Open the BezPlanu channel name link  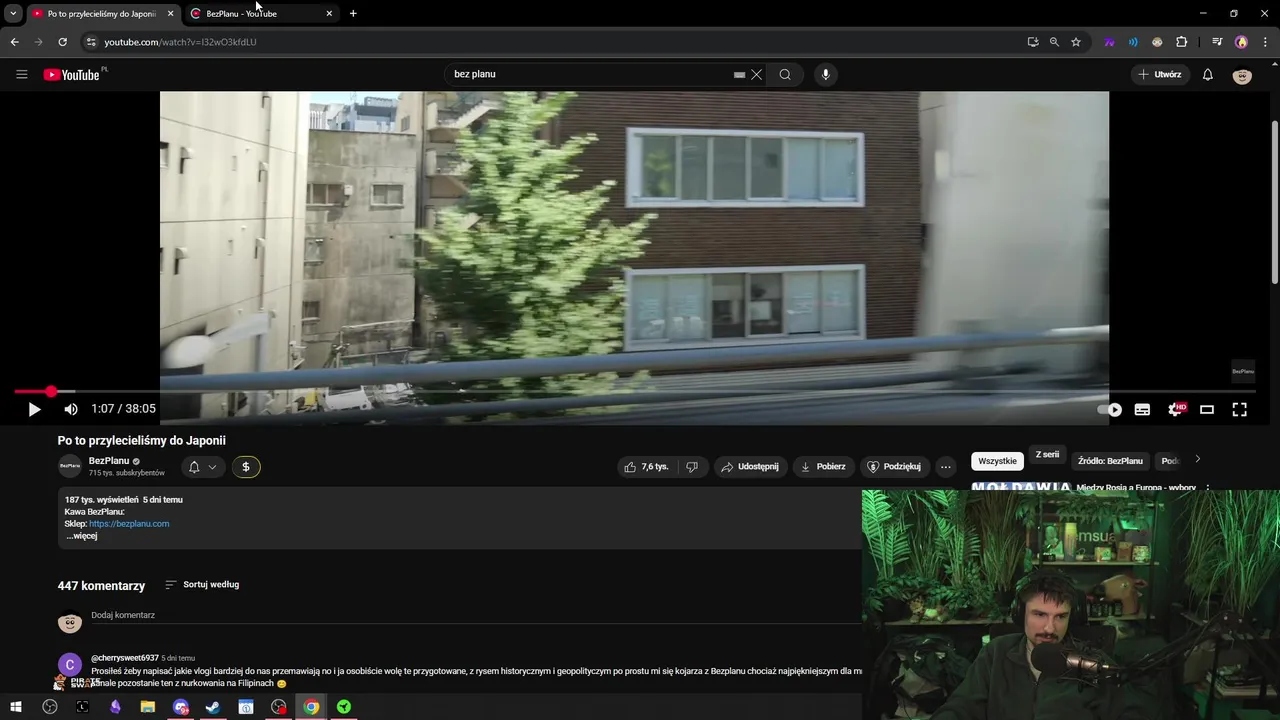pyautogui.click(x=109, y=461)
